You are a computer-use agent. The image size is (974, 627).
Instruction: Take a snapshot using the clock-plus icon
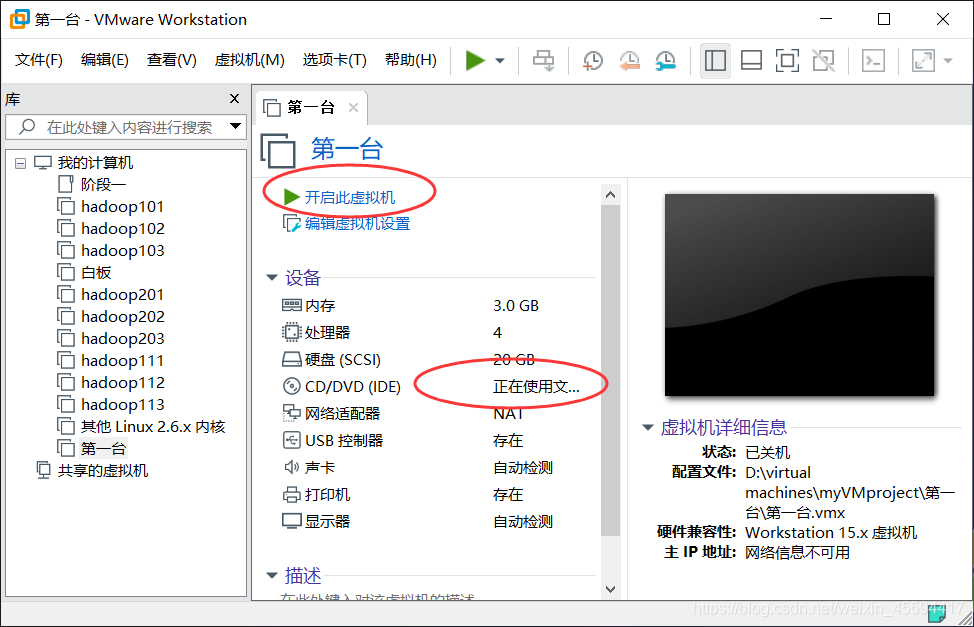pyautogui.click(x=593, y=60)
